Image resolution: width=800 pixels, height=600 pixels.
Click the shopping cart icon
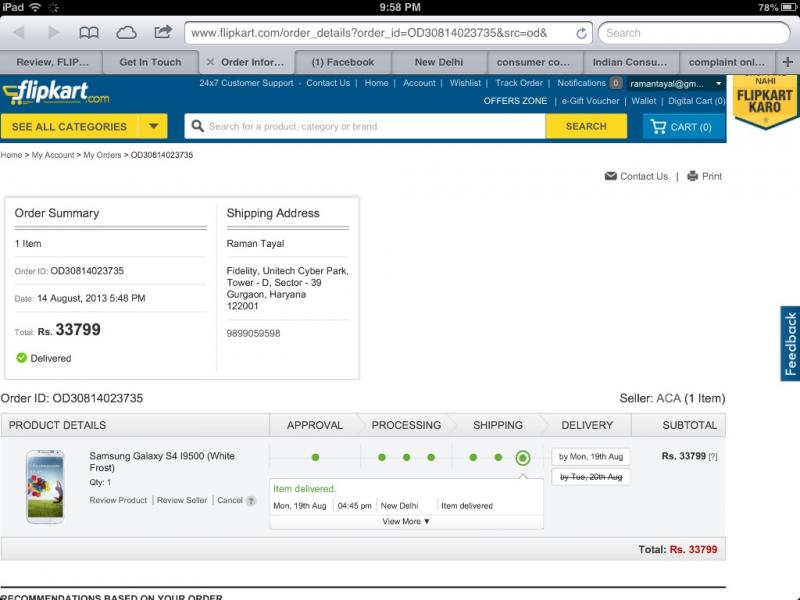pos(658,127)
